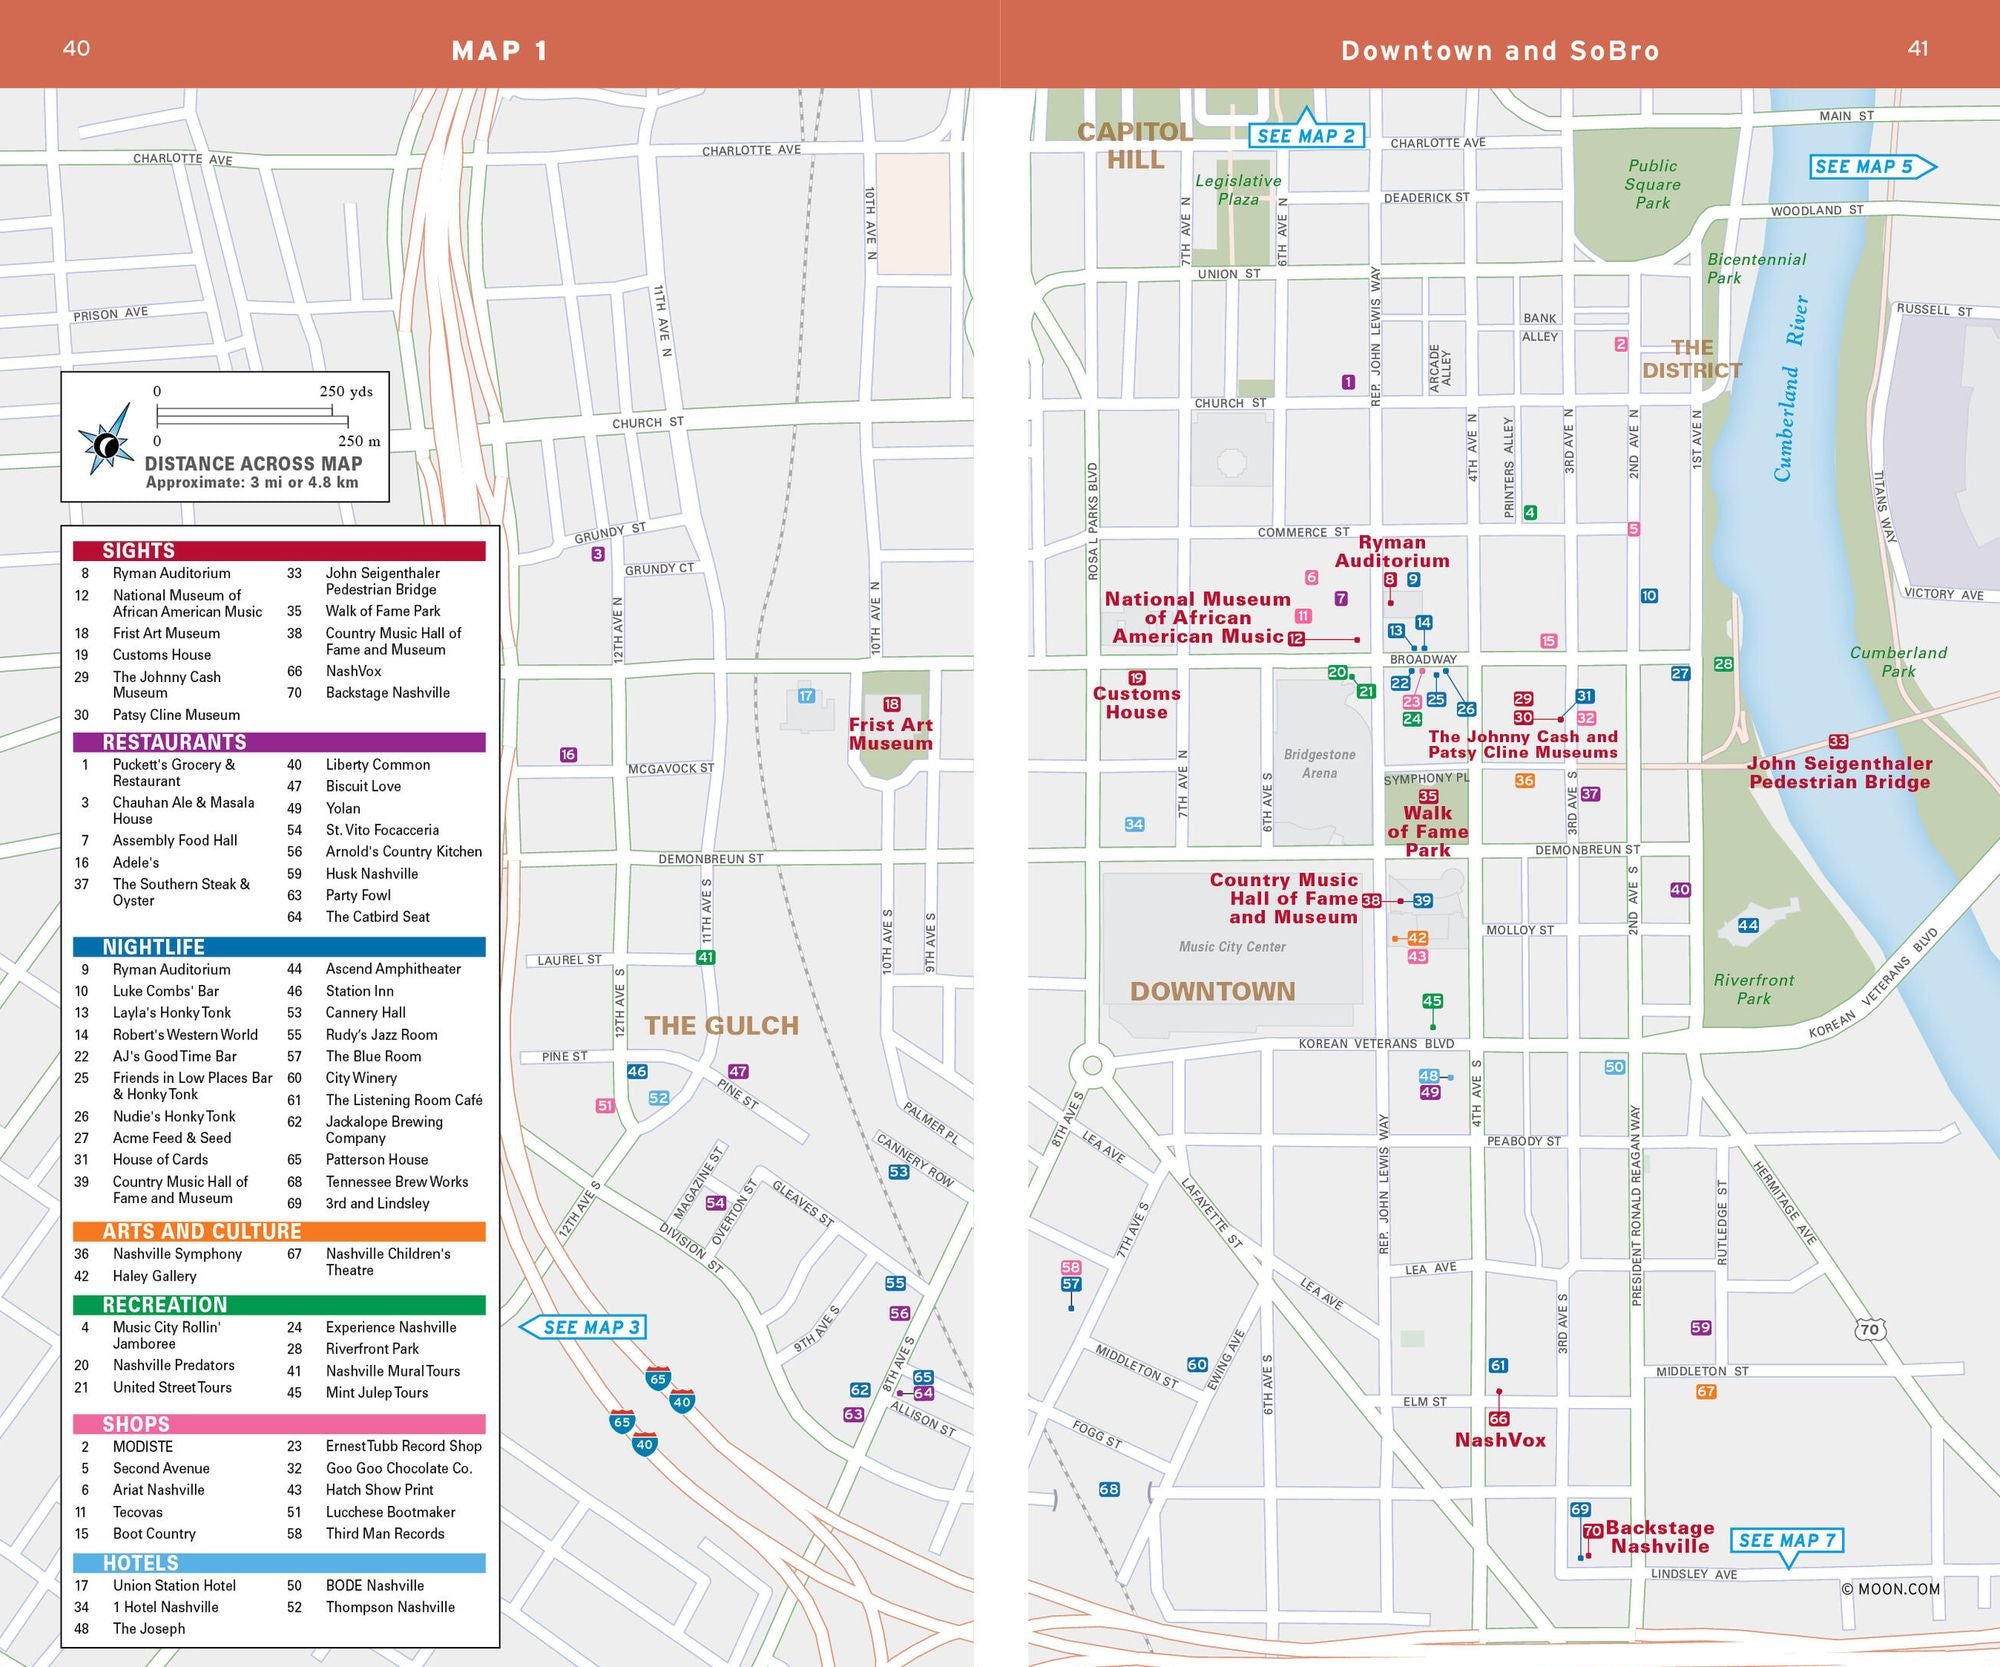
Task: Follow the SEE MAP 5 arrow
Action: pyautogui.click(x=1872, y=167)
